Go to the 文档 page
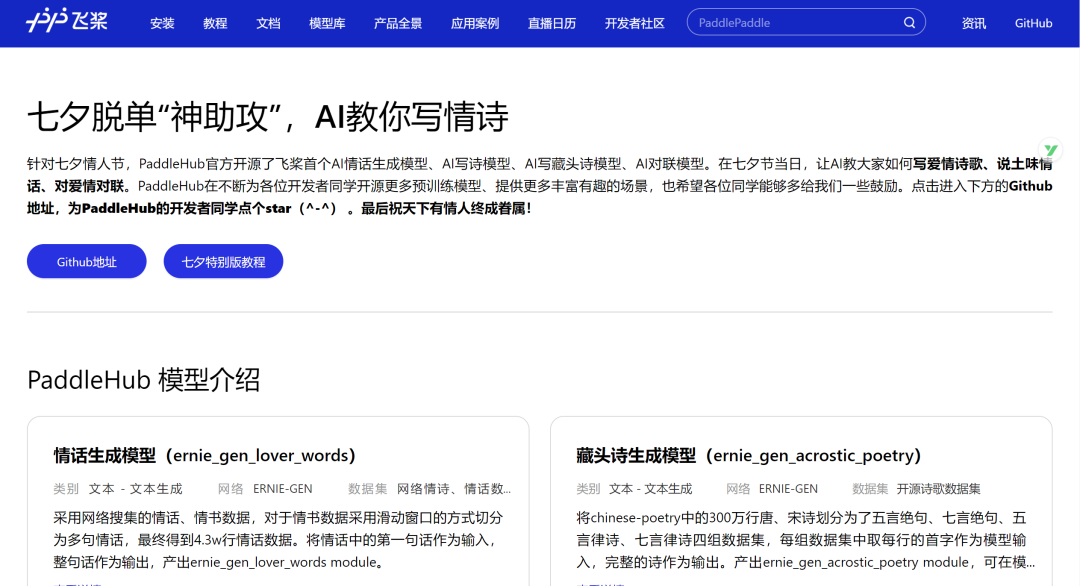This screenshot has height=586, width=1080. (268, 23)
